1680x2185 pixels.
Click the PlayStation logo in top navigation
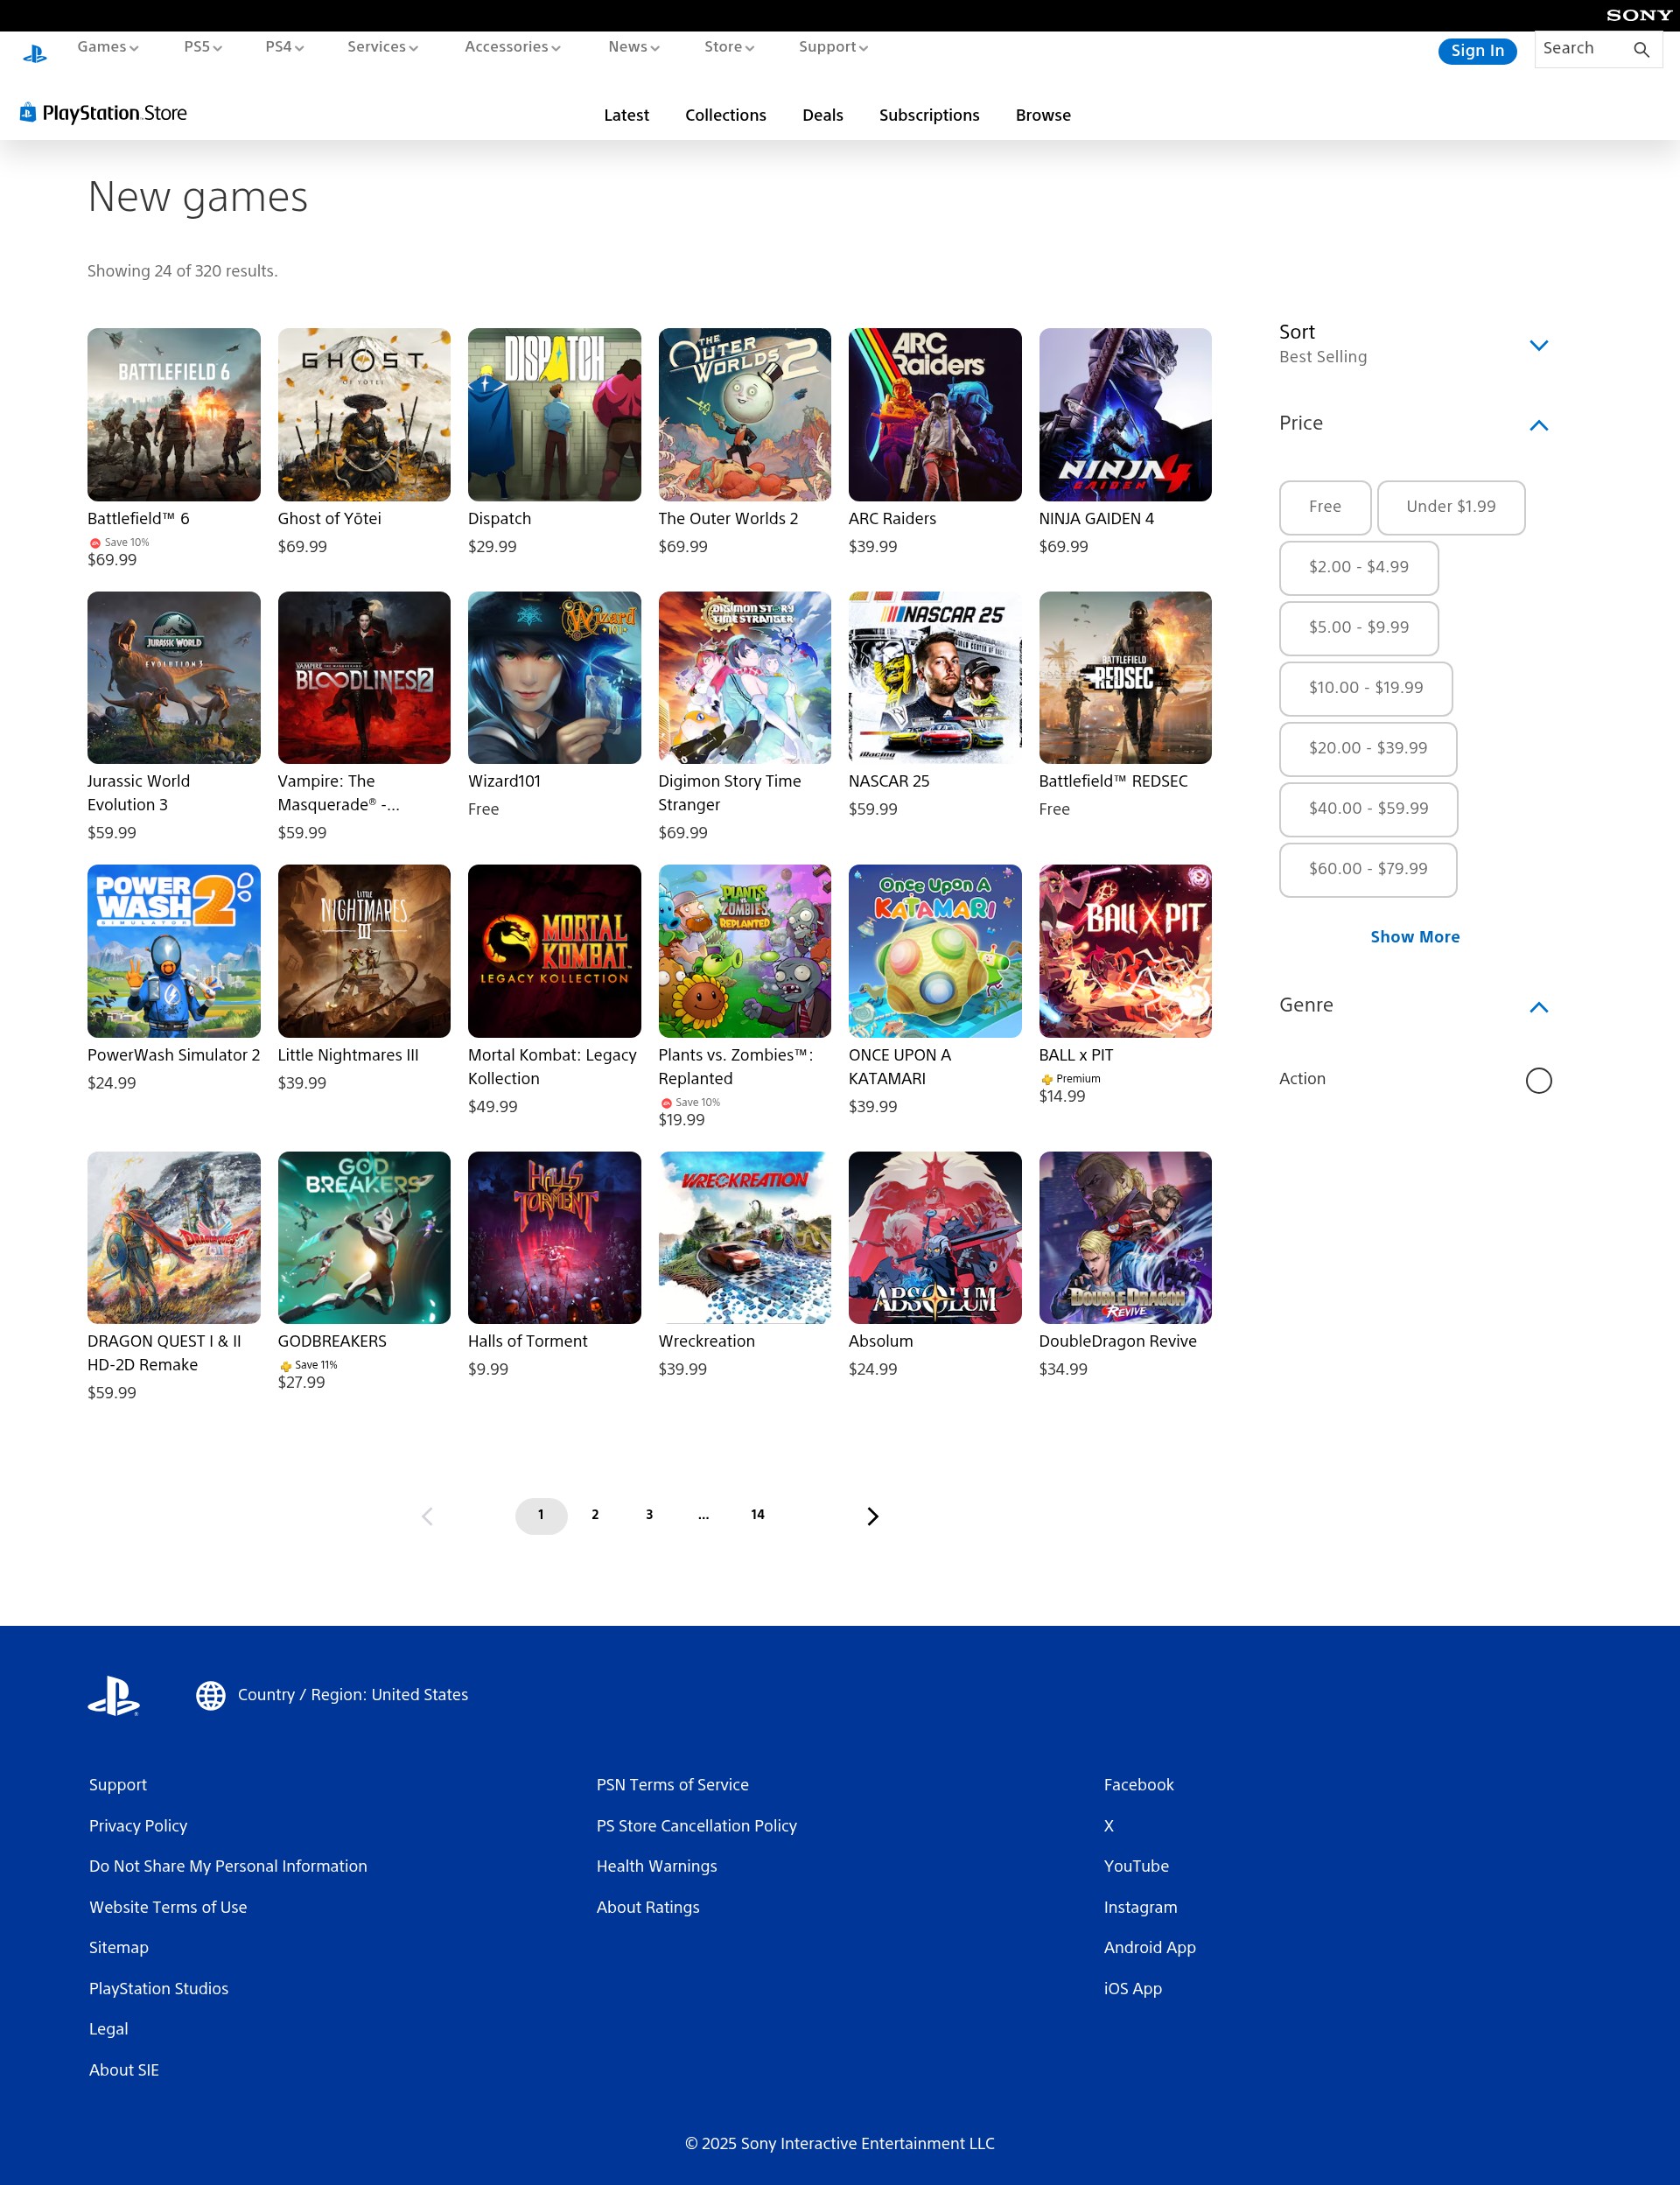click(35, 53)
